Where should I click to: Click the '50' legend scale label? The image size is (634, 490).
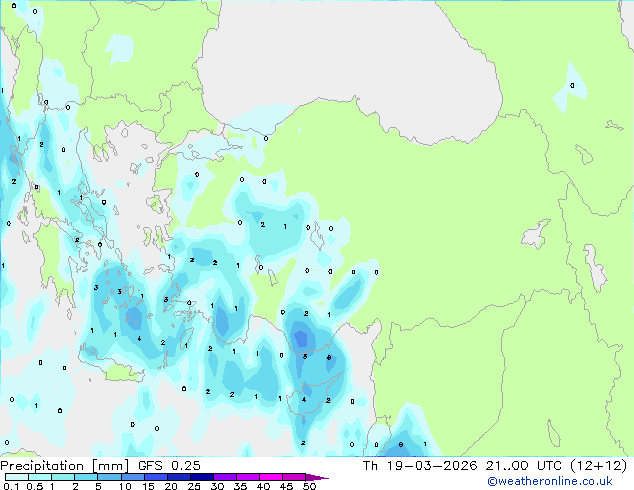[309, 486]
